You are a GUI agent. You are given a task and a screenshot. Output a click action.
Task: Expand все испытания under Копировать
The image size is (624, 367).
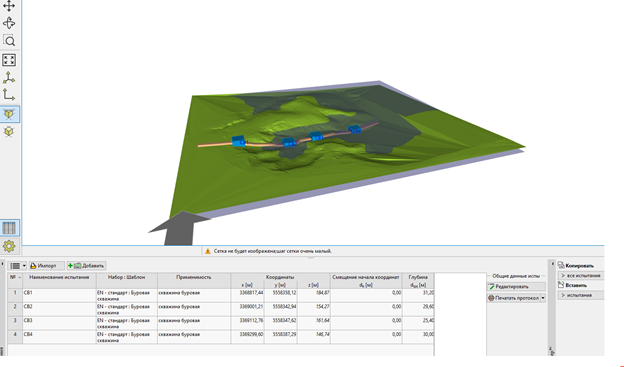[581, 275]
